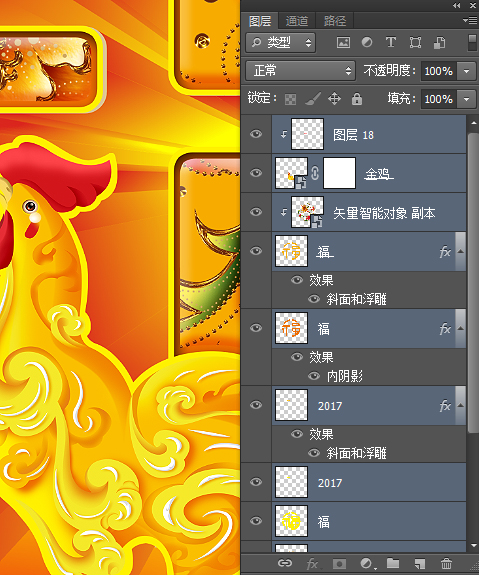479x575 pixels.
Task: Click link layers chain icon
Action: [285, 563]
